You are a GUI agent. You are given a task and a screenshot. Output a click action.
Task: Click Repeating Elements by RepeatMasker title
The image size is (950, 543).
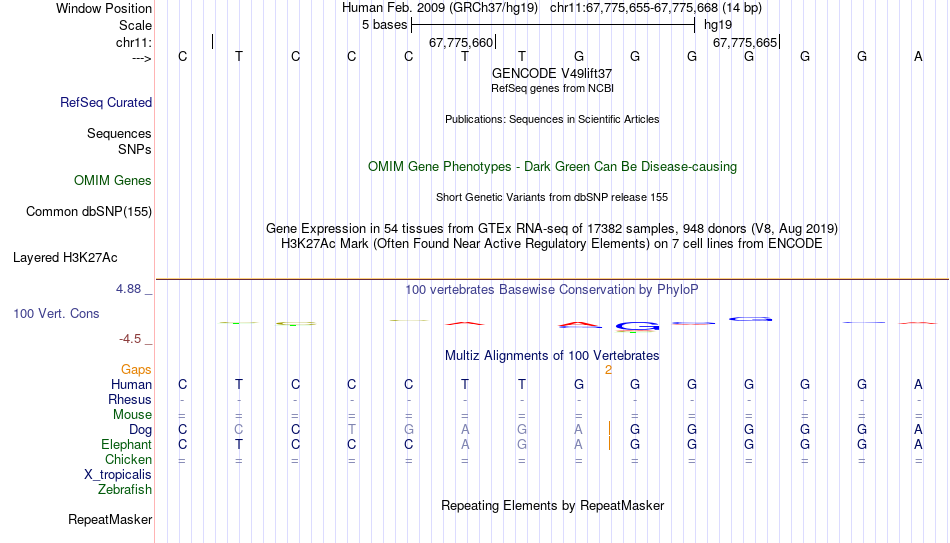coord(552,505)
